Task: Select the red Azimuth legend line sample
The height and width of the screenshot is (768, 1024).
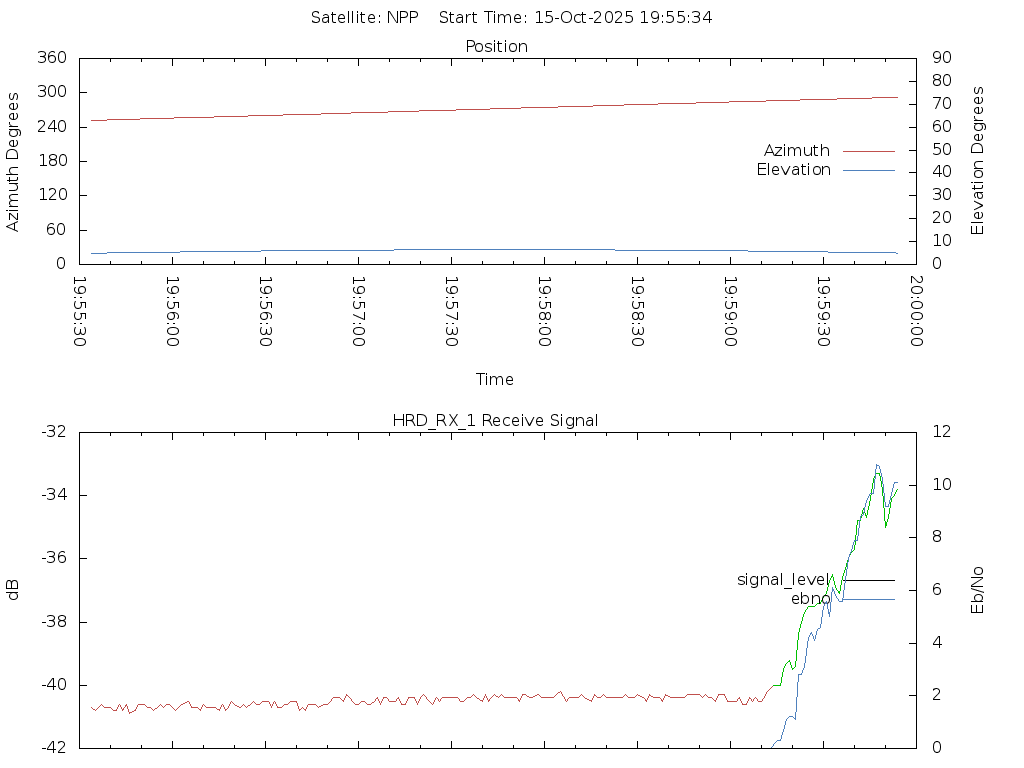Action: [x=868, y=151]
